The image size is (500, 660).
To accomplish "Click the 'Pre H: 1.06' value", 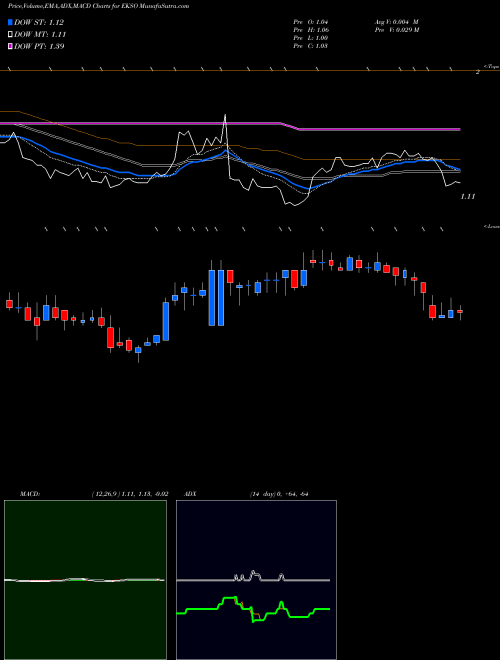I will (311, 30).
